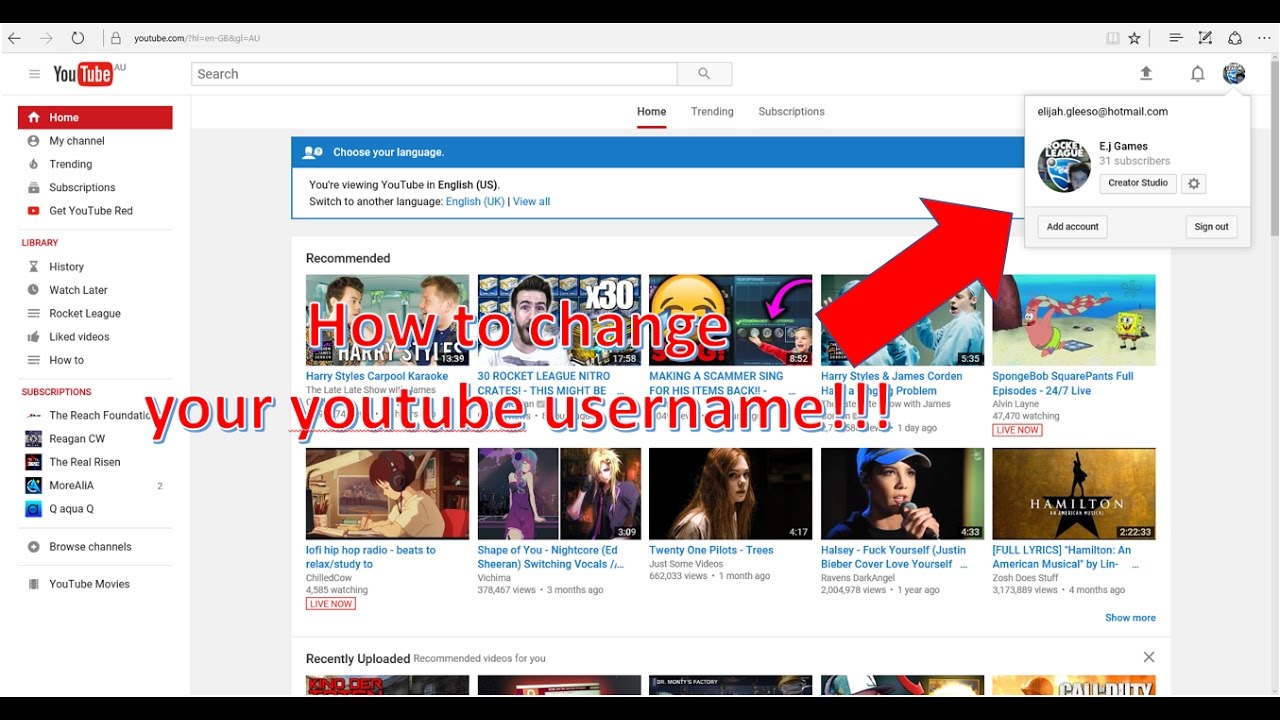The image size is (1280, 720).
Task: Dismiss Recently Uploaded section with X
Action: click(1149, 657)
